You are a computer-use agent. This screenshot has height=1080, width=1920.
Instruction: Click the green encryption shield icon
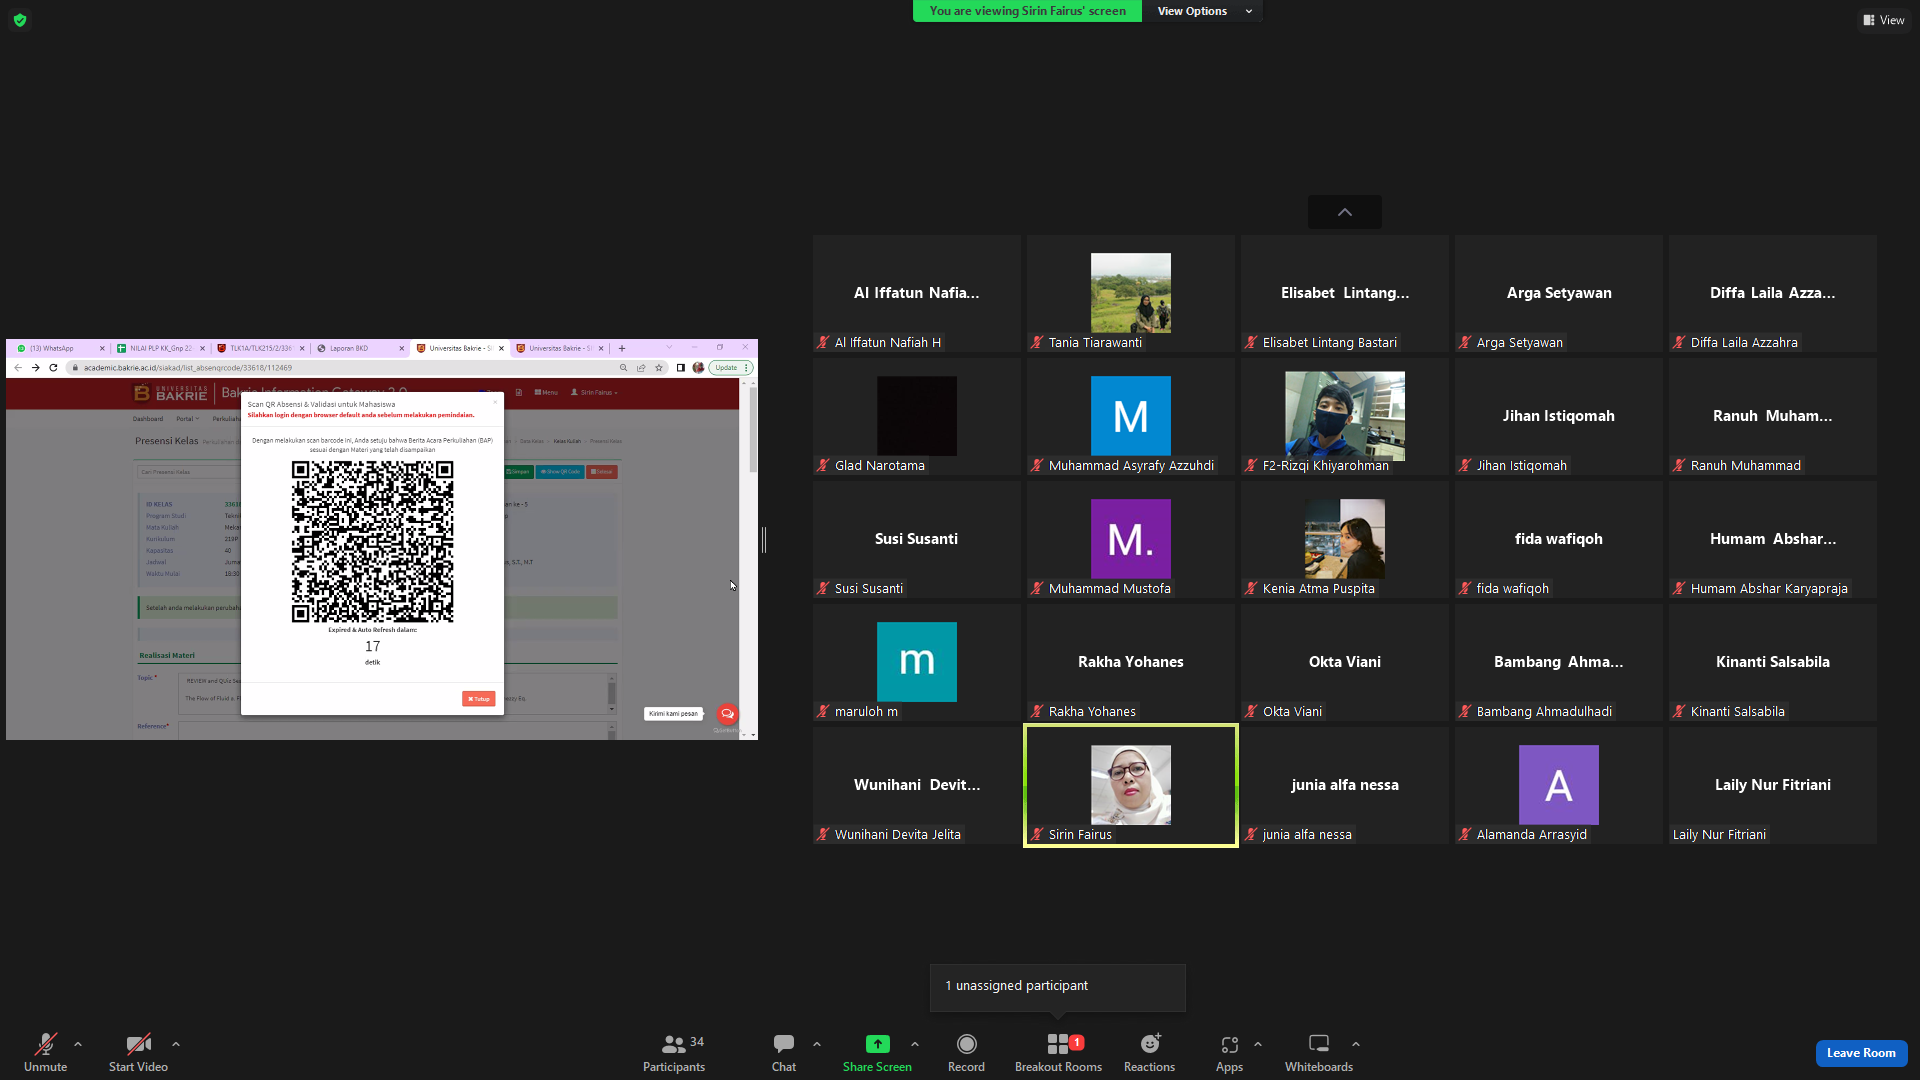click(x=20, y=20)
